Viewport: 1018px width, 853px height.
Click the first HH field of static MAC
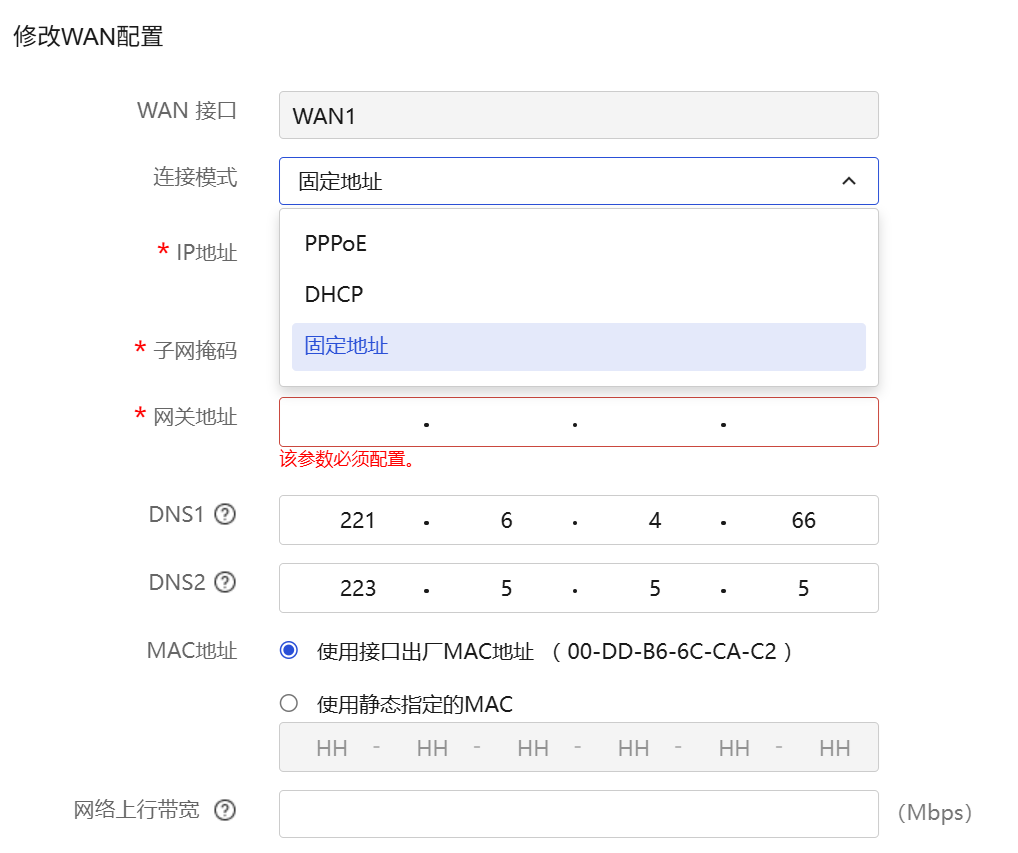[x=331, y=748]
